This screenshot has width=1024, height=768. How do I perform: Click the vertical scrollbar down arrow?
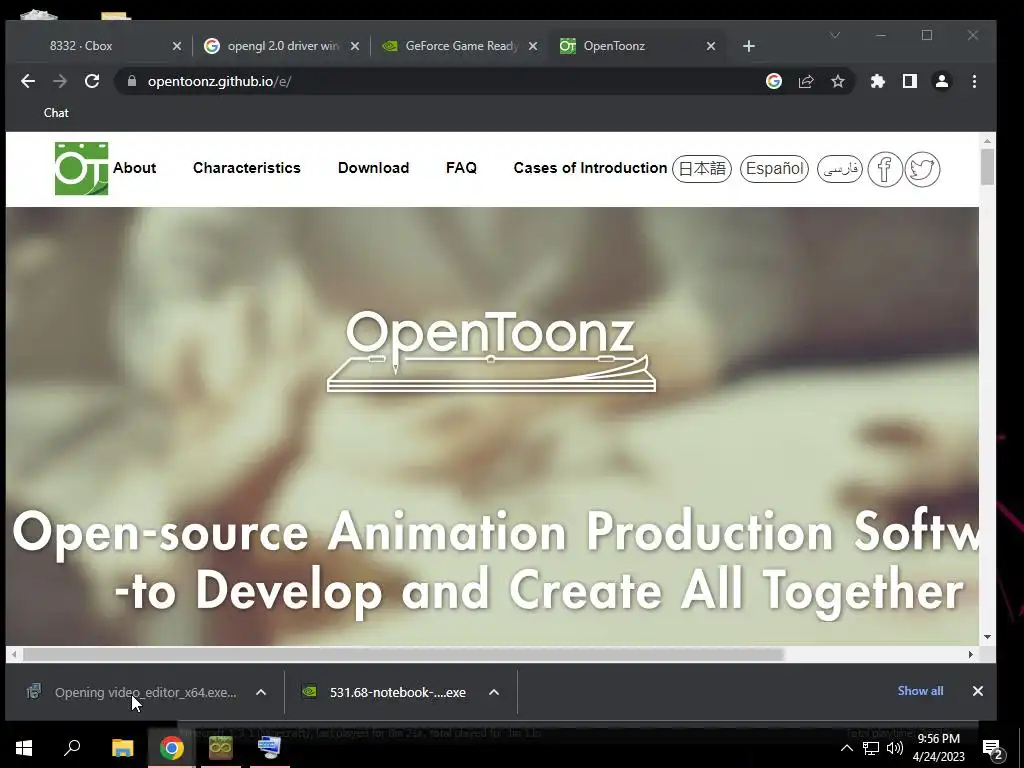pyautogui.click(x=987, y=637)
